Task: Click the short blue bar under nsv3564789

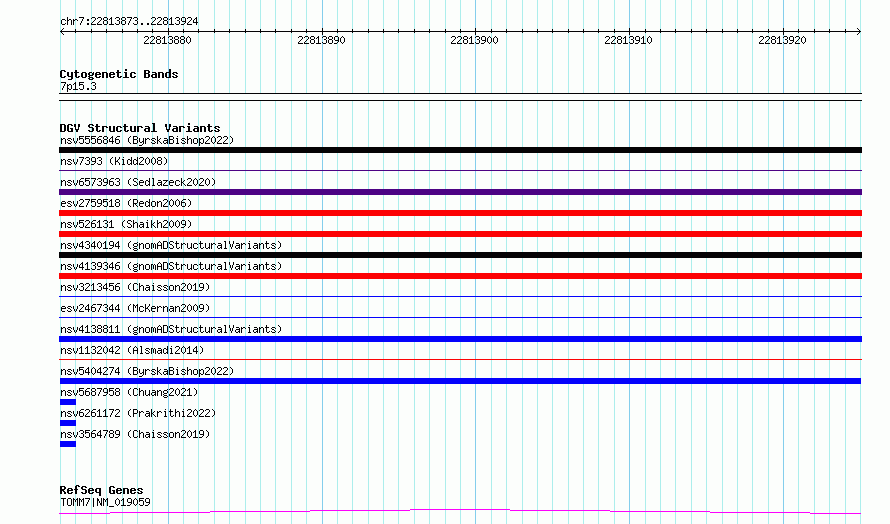Action: point(68,445)
